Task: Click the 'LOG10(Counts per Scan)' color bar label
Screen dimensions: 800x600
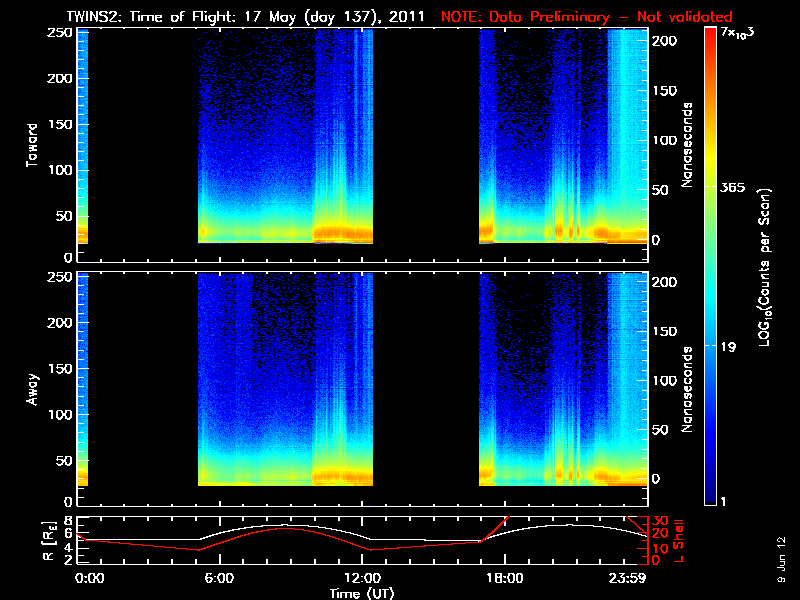Action: (765, 268)
